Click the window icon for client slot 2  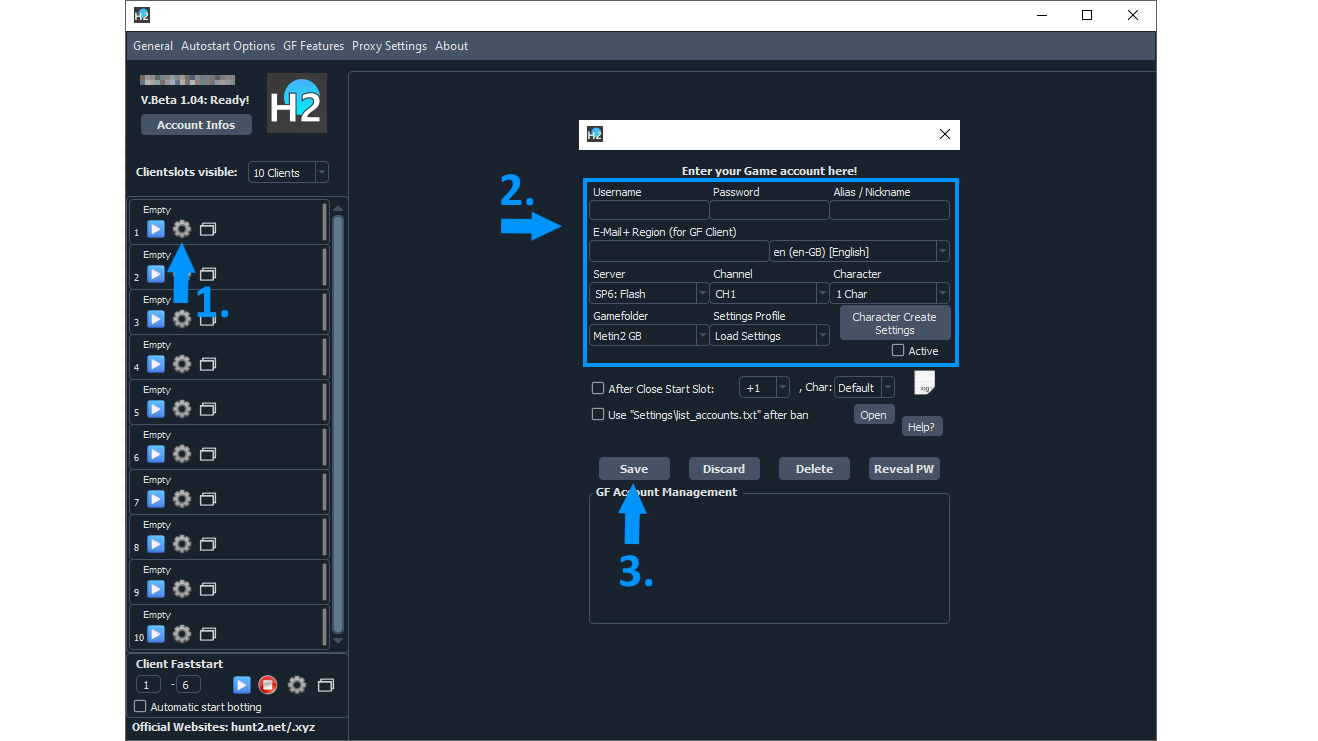click(x=208, y=274)
